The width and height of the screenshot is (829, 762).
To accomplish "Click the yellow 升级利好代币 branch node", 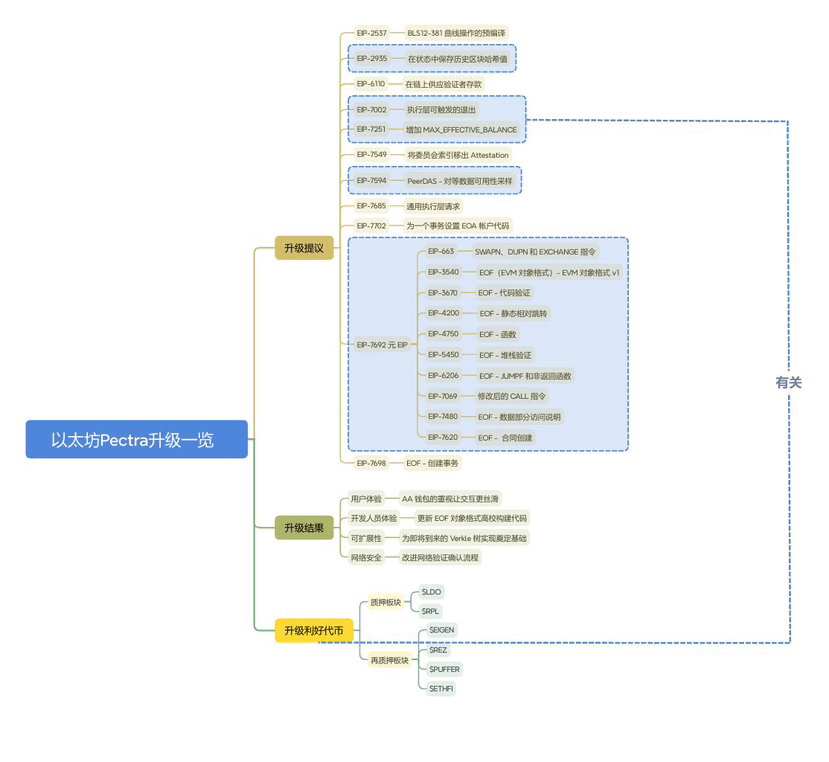I will pos(314,630).
